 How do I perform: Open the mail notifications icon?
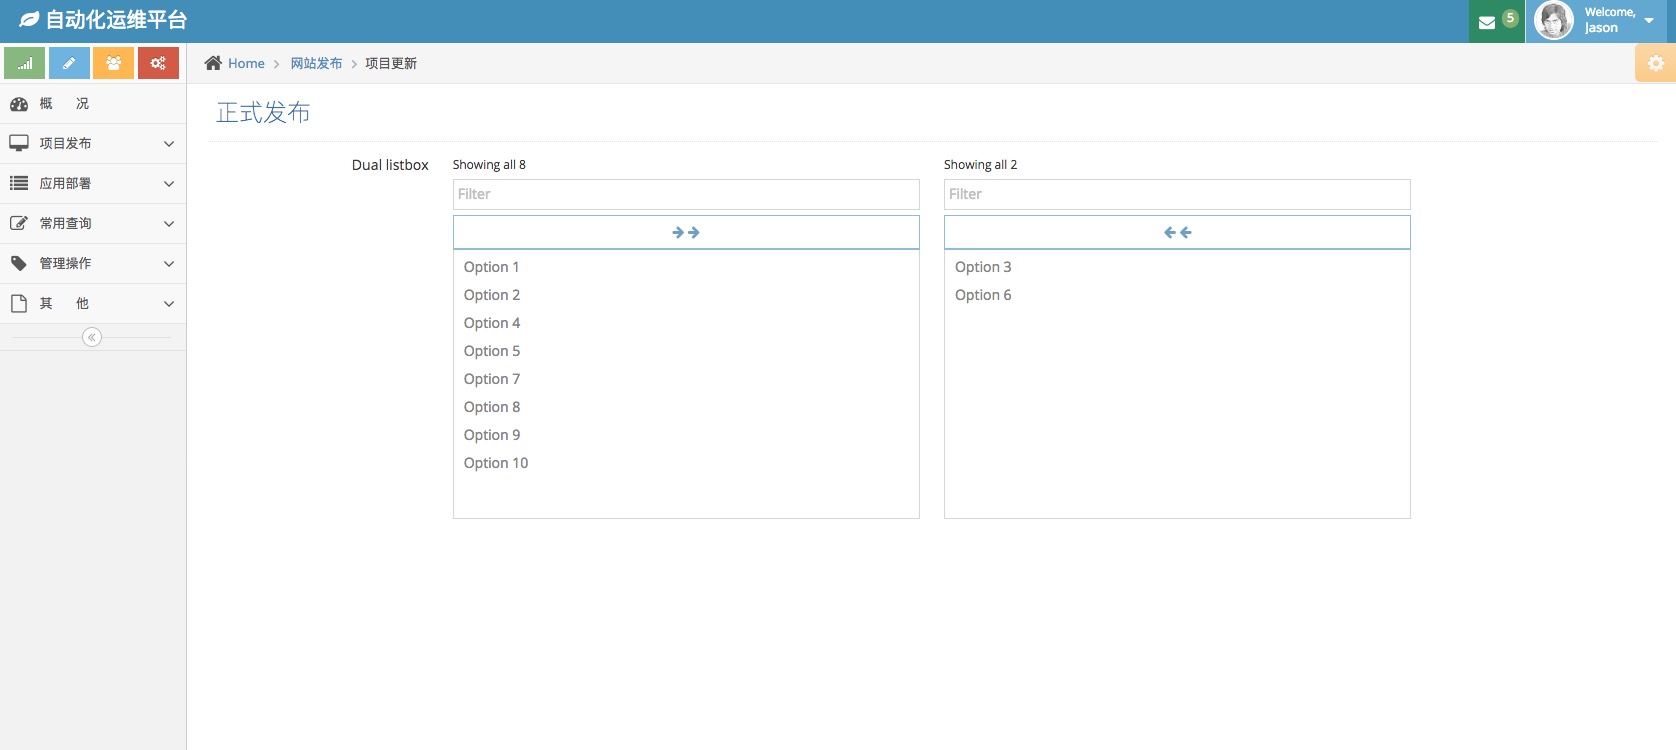(x=1487, y=22)
